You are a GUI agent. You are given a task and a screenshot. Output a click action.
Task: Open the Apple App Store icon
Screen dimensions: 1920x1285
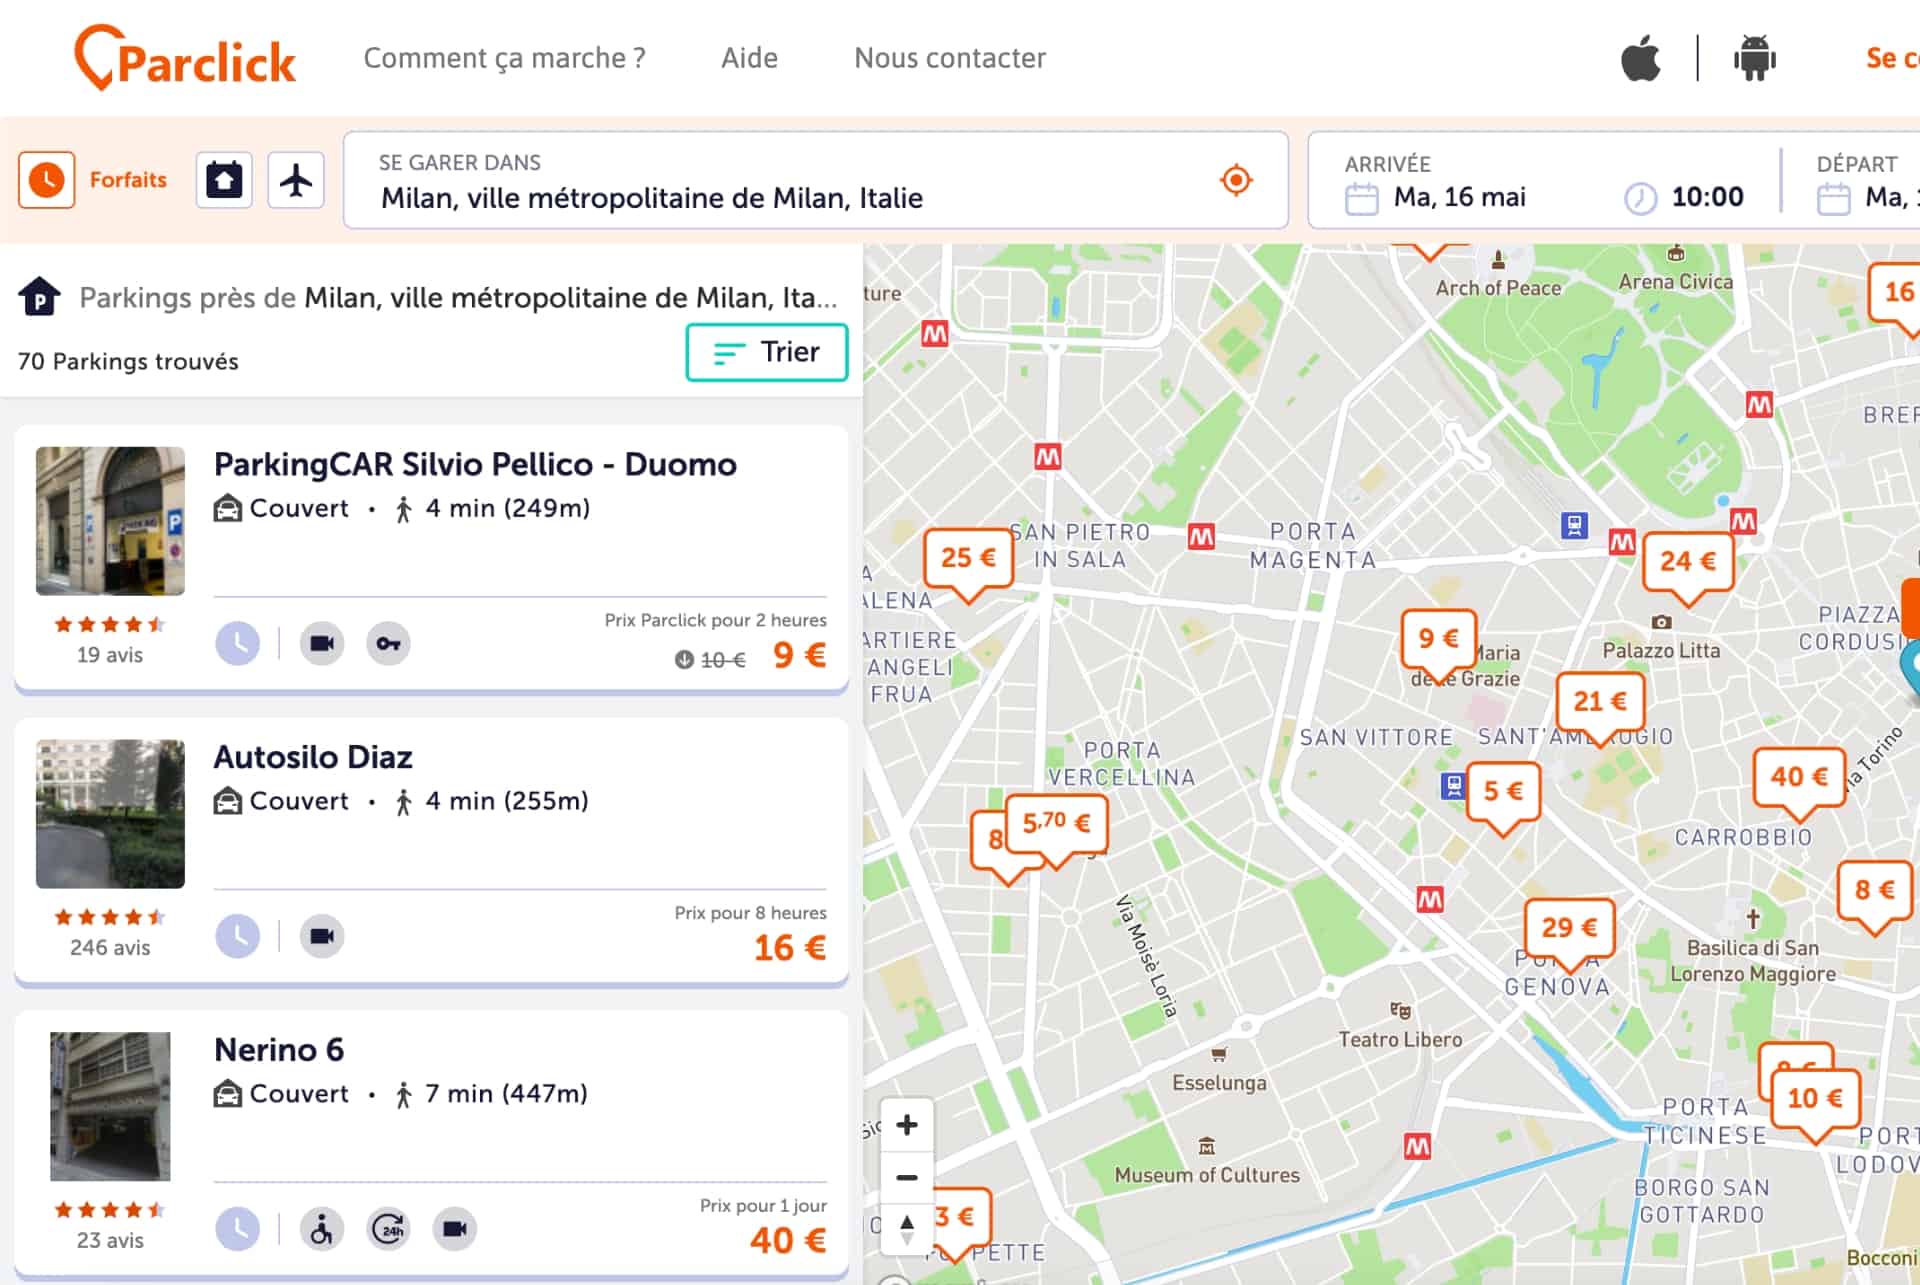click(1641, 57)
